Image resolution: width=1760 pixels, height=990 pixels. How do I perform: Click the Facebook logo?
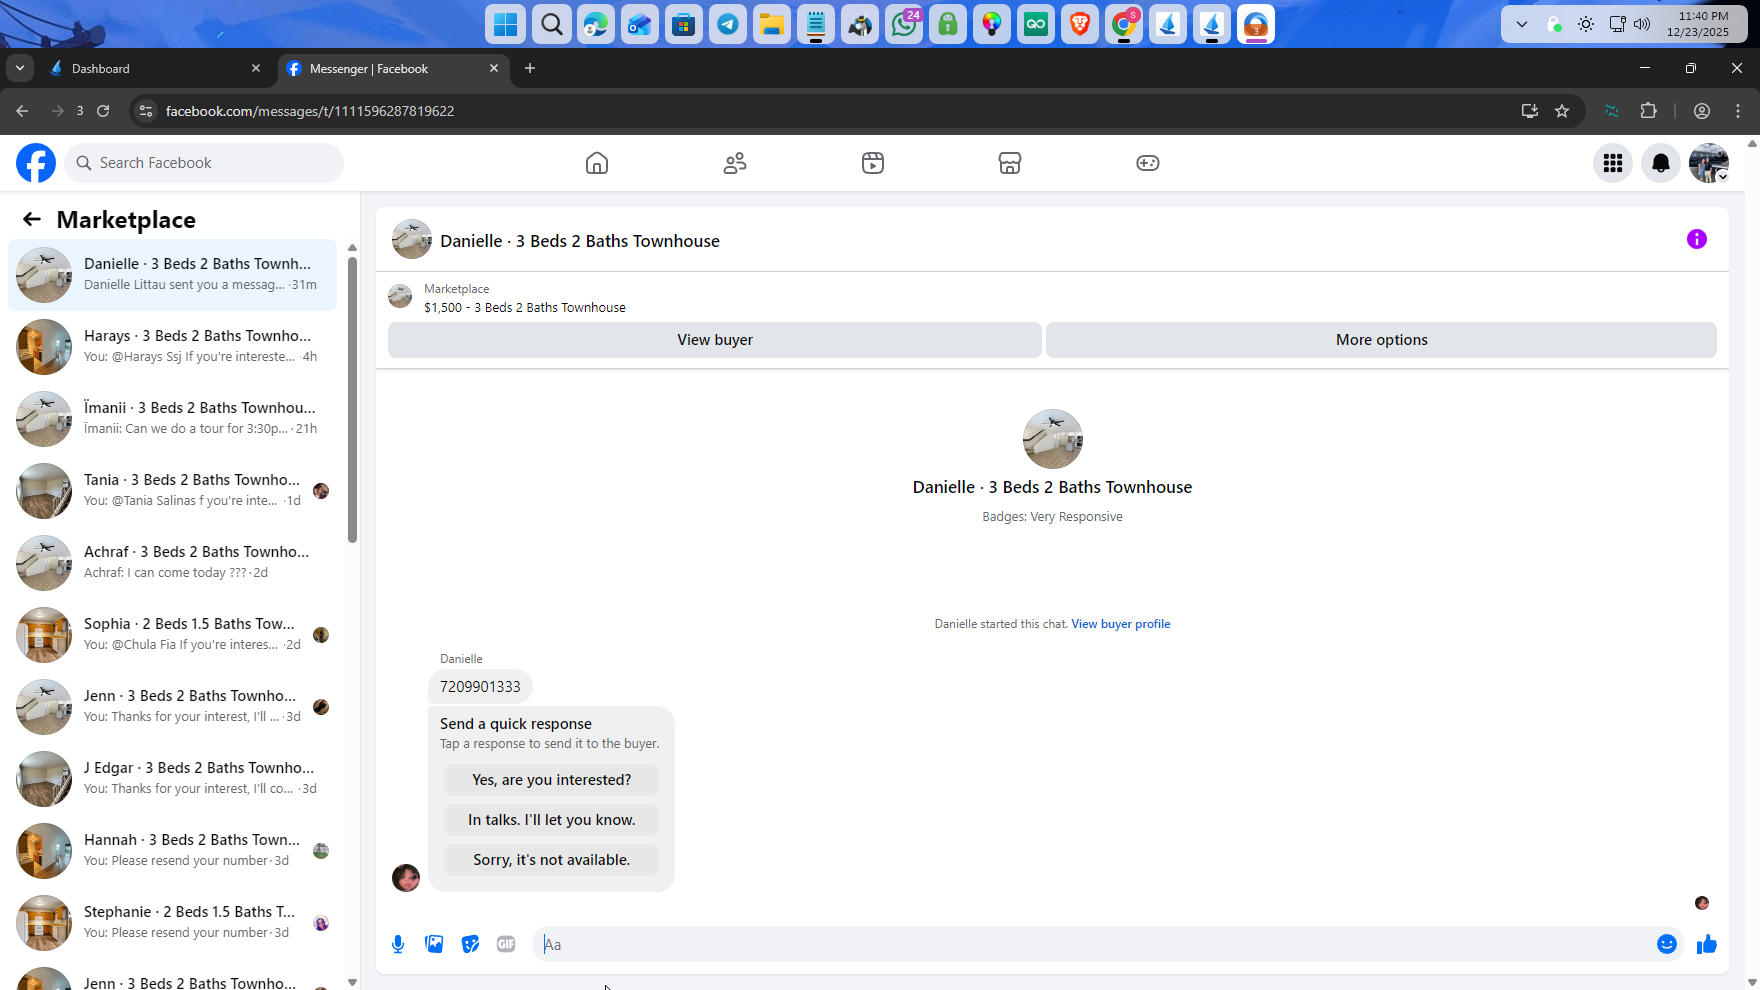coord(36,163)
